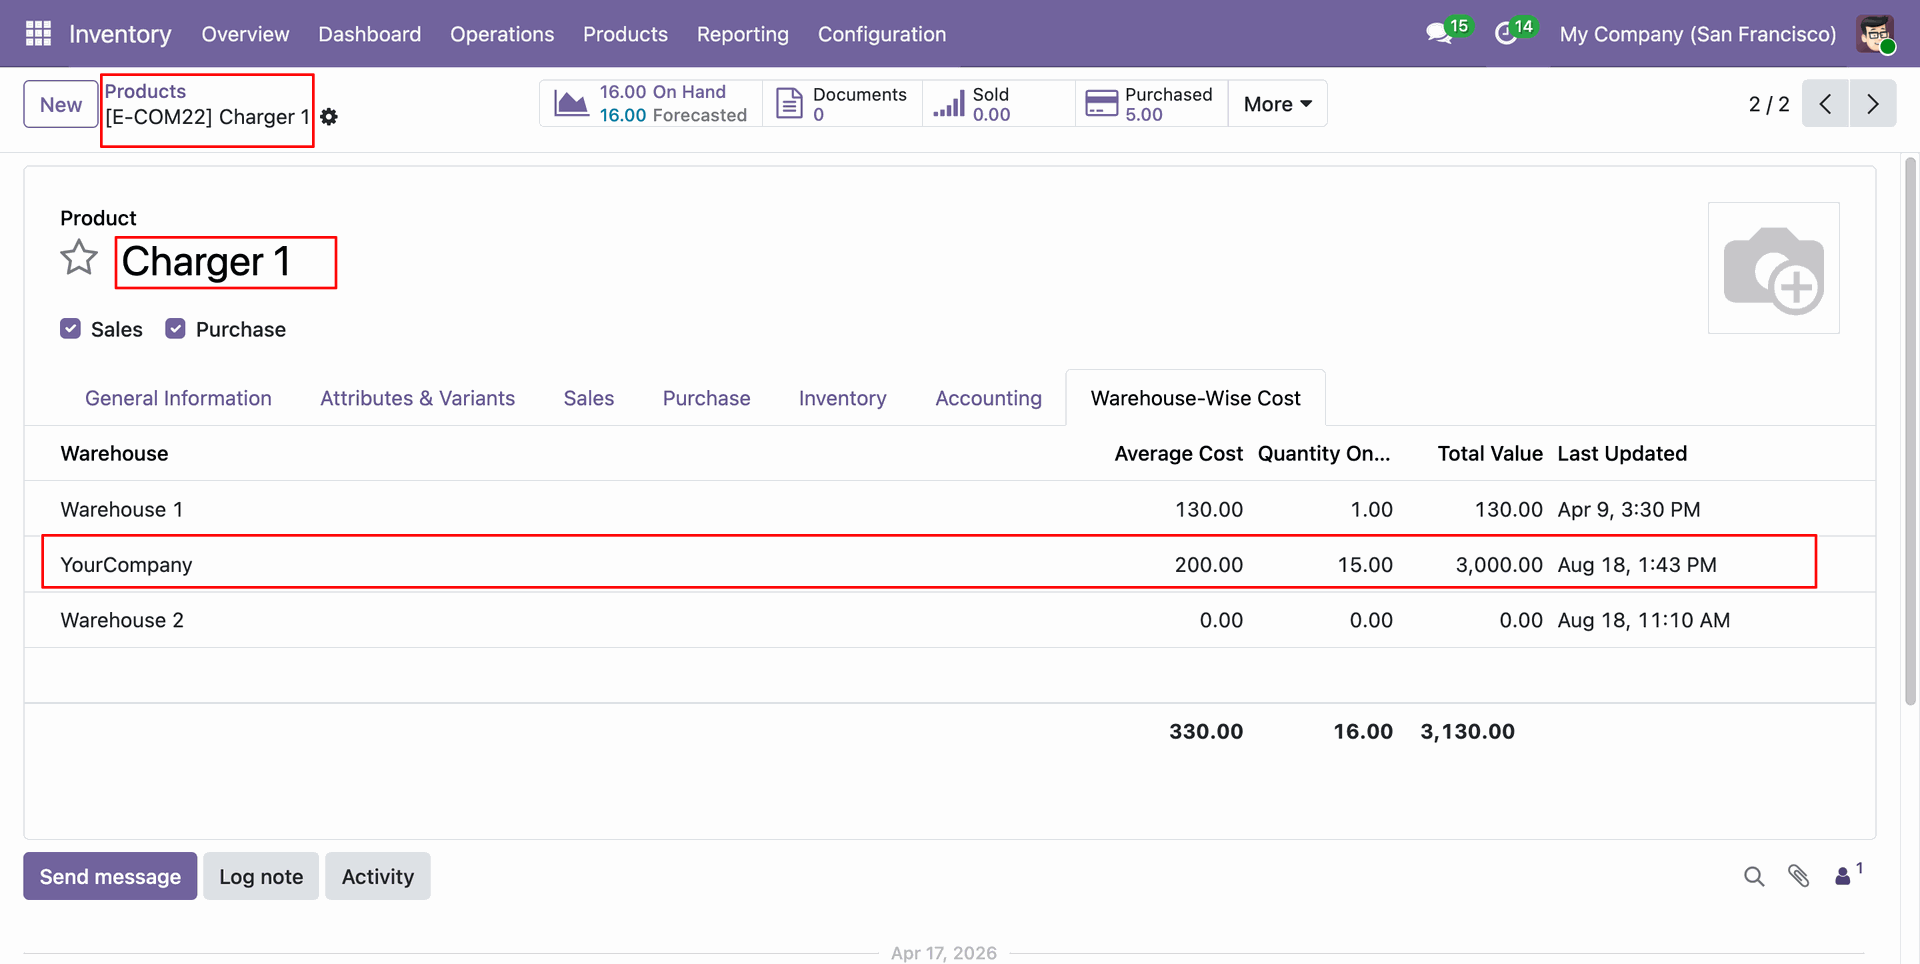Open the Reporting menu
This screenshot has height=964, width=1920.
coord(743,34)
